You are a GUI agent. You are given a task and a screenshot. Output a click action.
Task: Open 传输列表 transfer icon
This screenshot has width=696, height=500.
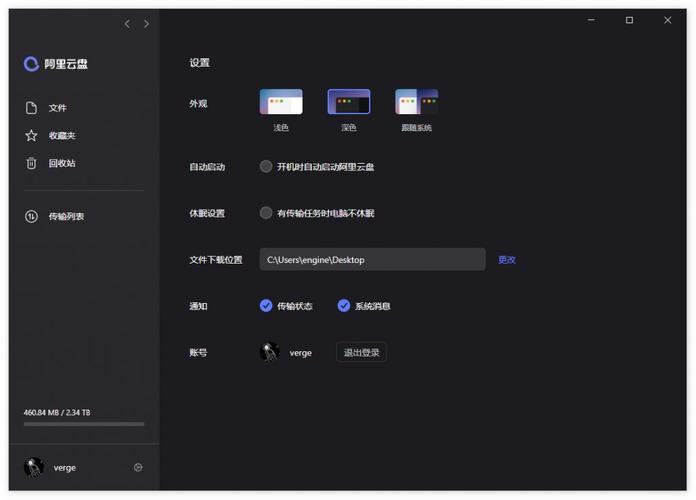(x=31, y=216)
